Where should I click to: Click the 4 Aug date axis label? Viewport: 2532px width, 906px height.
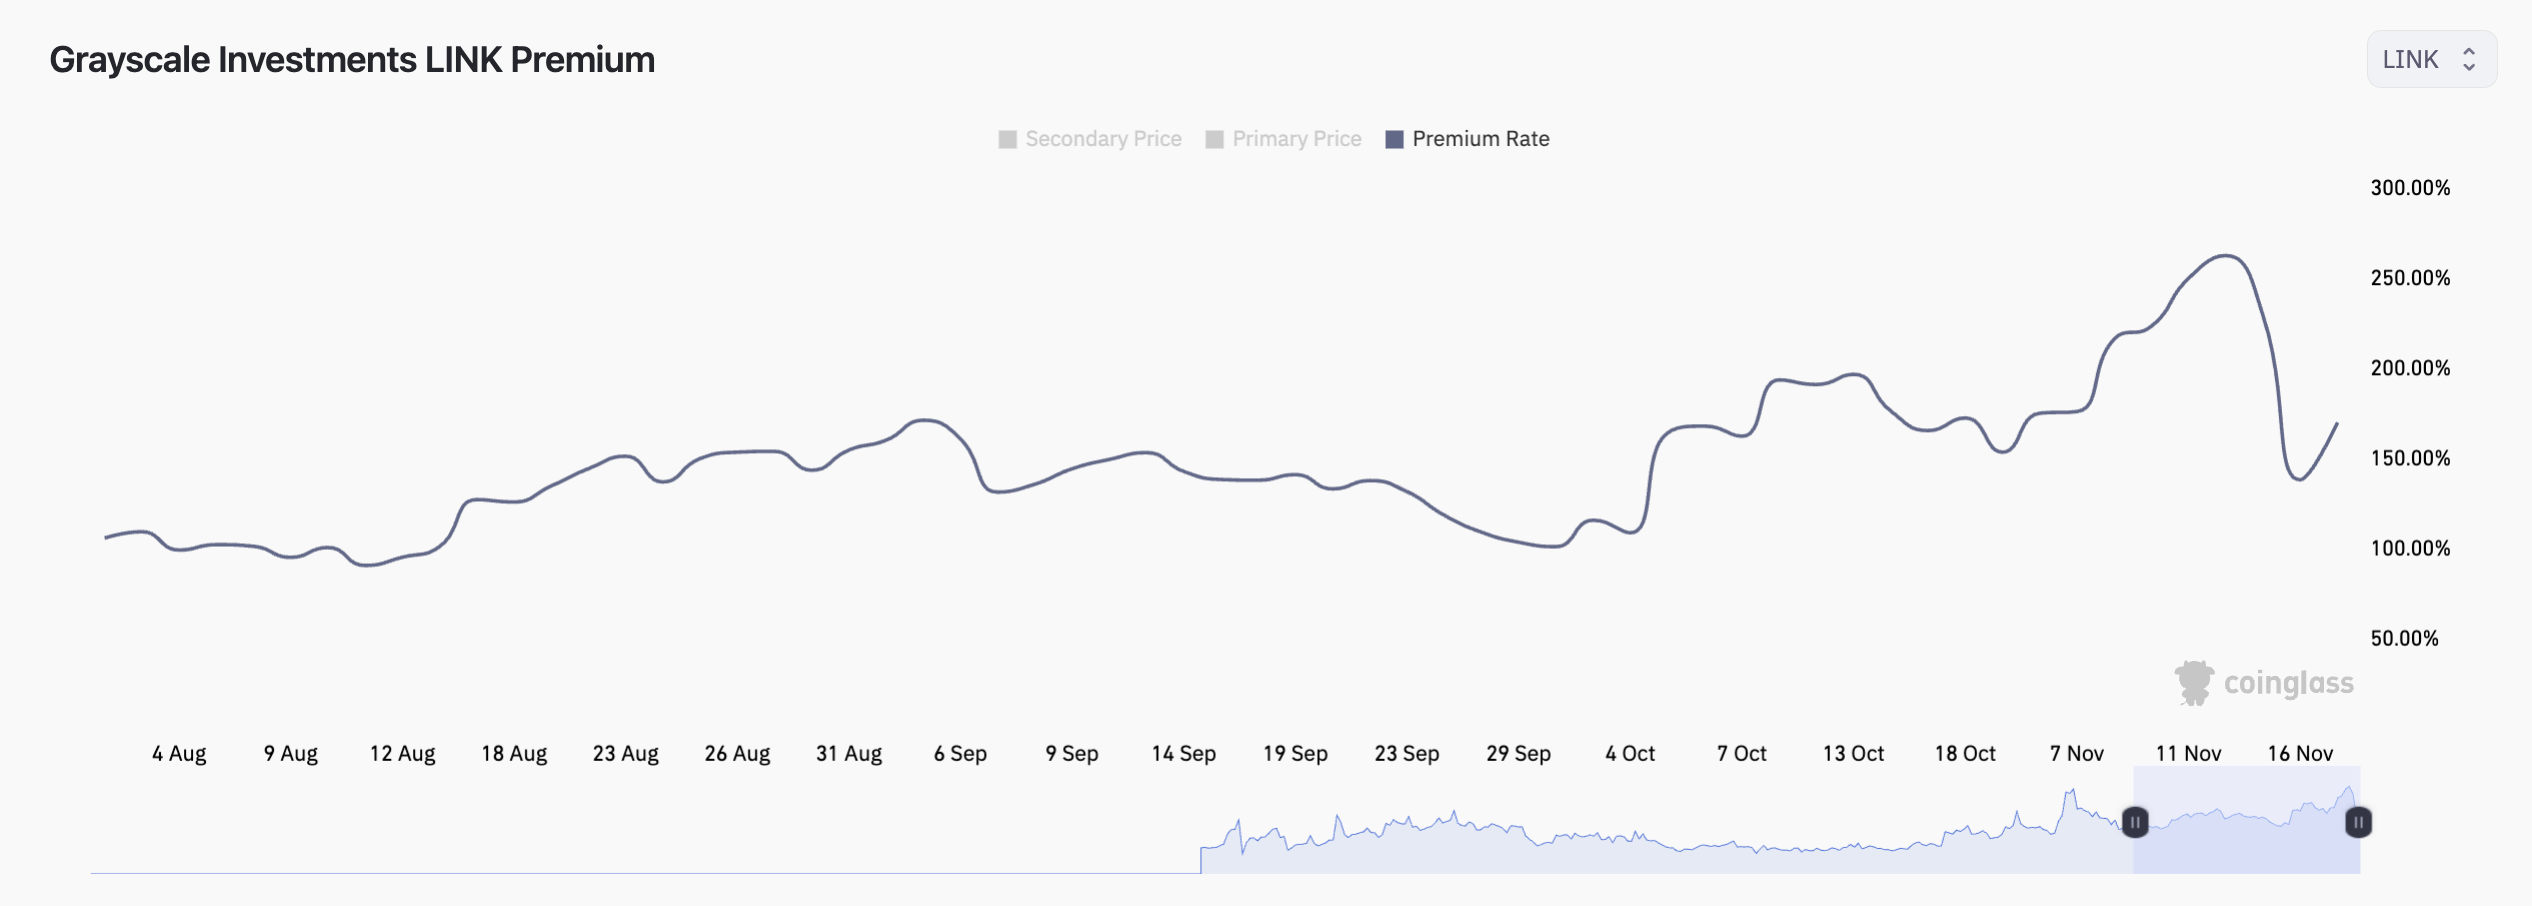(179, 754)
